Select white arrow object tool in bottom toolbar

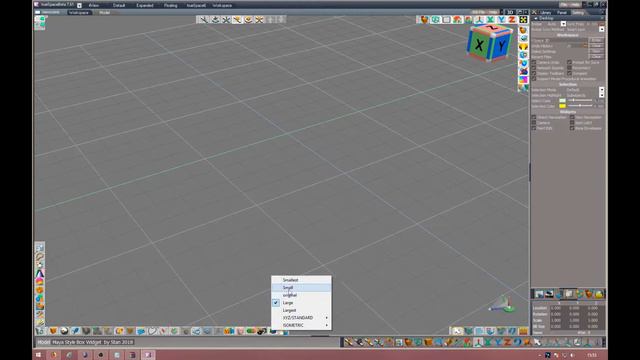[x=538, y=342]
